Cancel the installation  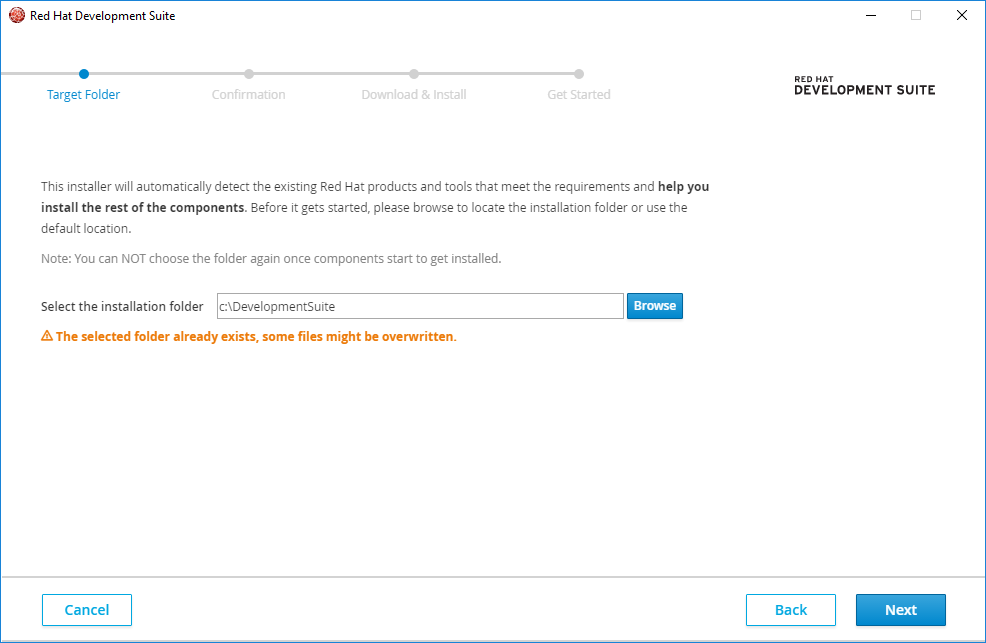click(87, 610)
